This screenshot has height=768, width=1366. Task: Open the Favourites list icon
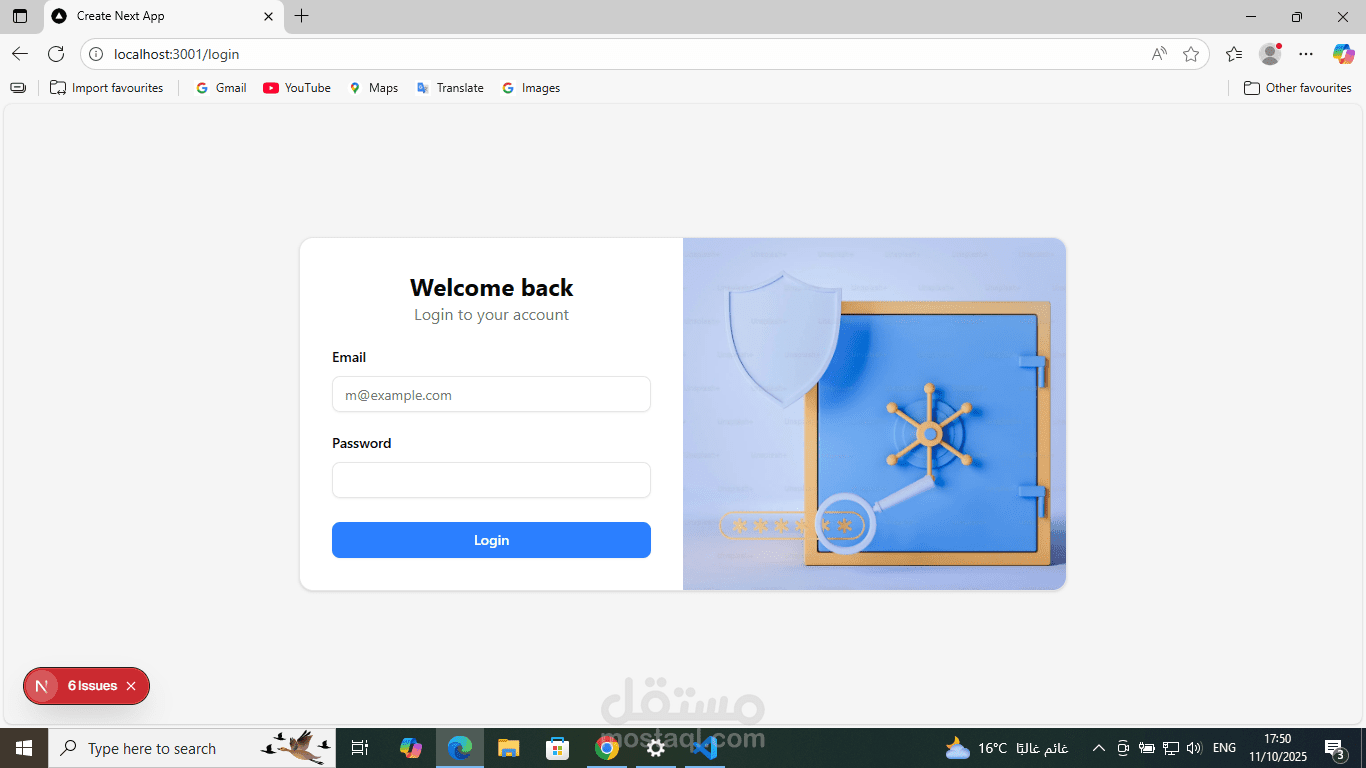tap(1234, 54)
